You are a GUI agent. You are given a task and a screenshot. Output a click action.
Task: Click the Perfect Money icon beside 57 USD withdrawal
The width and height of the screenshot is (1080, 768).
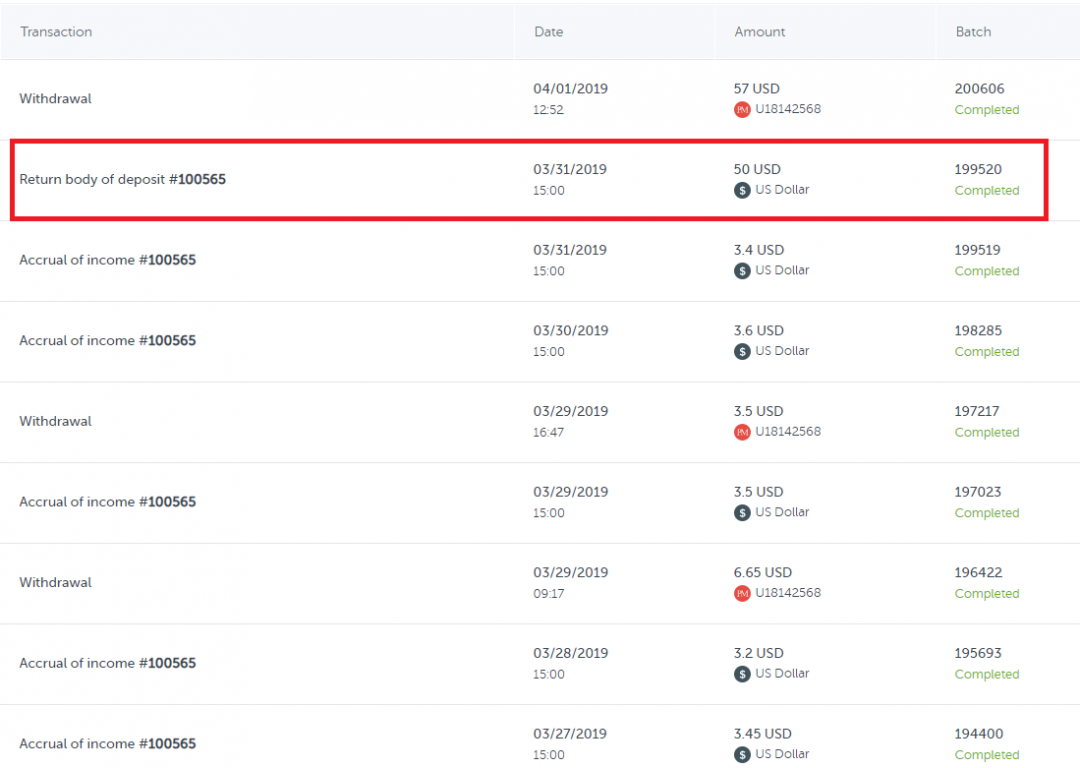[742, 110]
